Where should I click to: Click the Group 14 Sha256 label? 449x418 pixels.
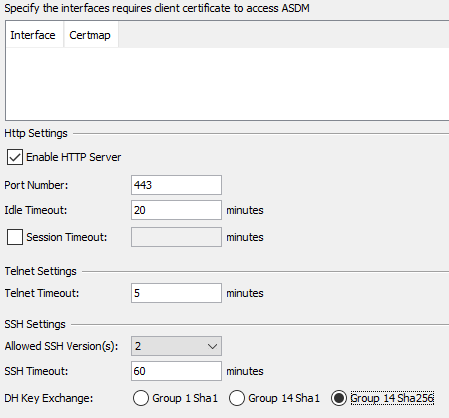392,398
